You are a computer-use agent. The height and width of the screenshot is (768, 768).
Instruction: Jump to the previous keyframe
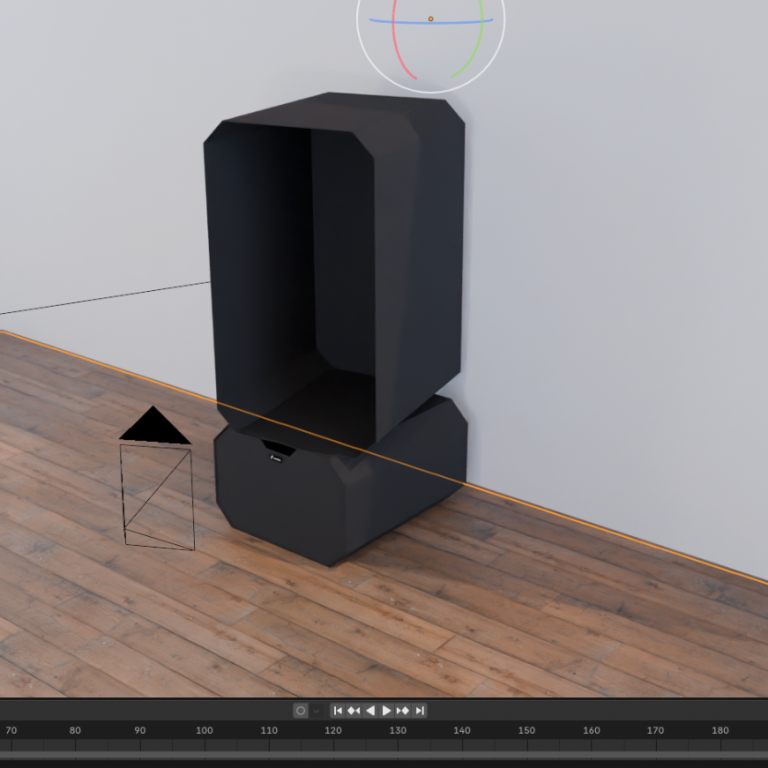coord(354,710)
